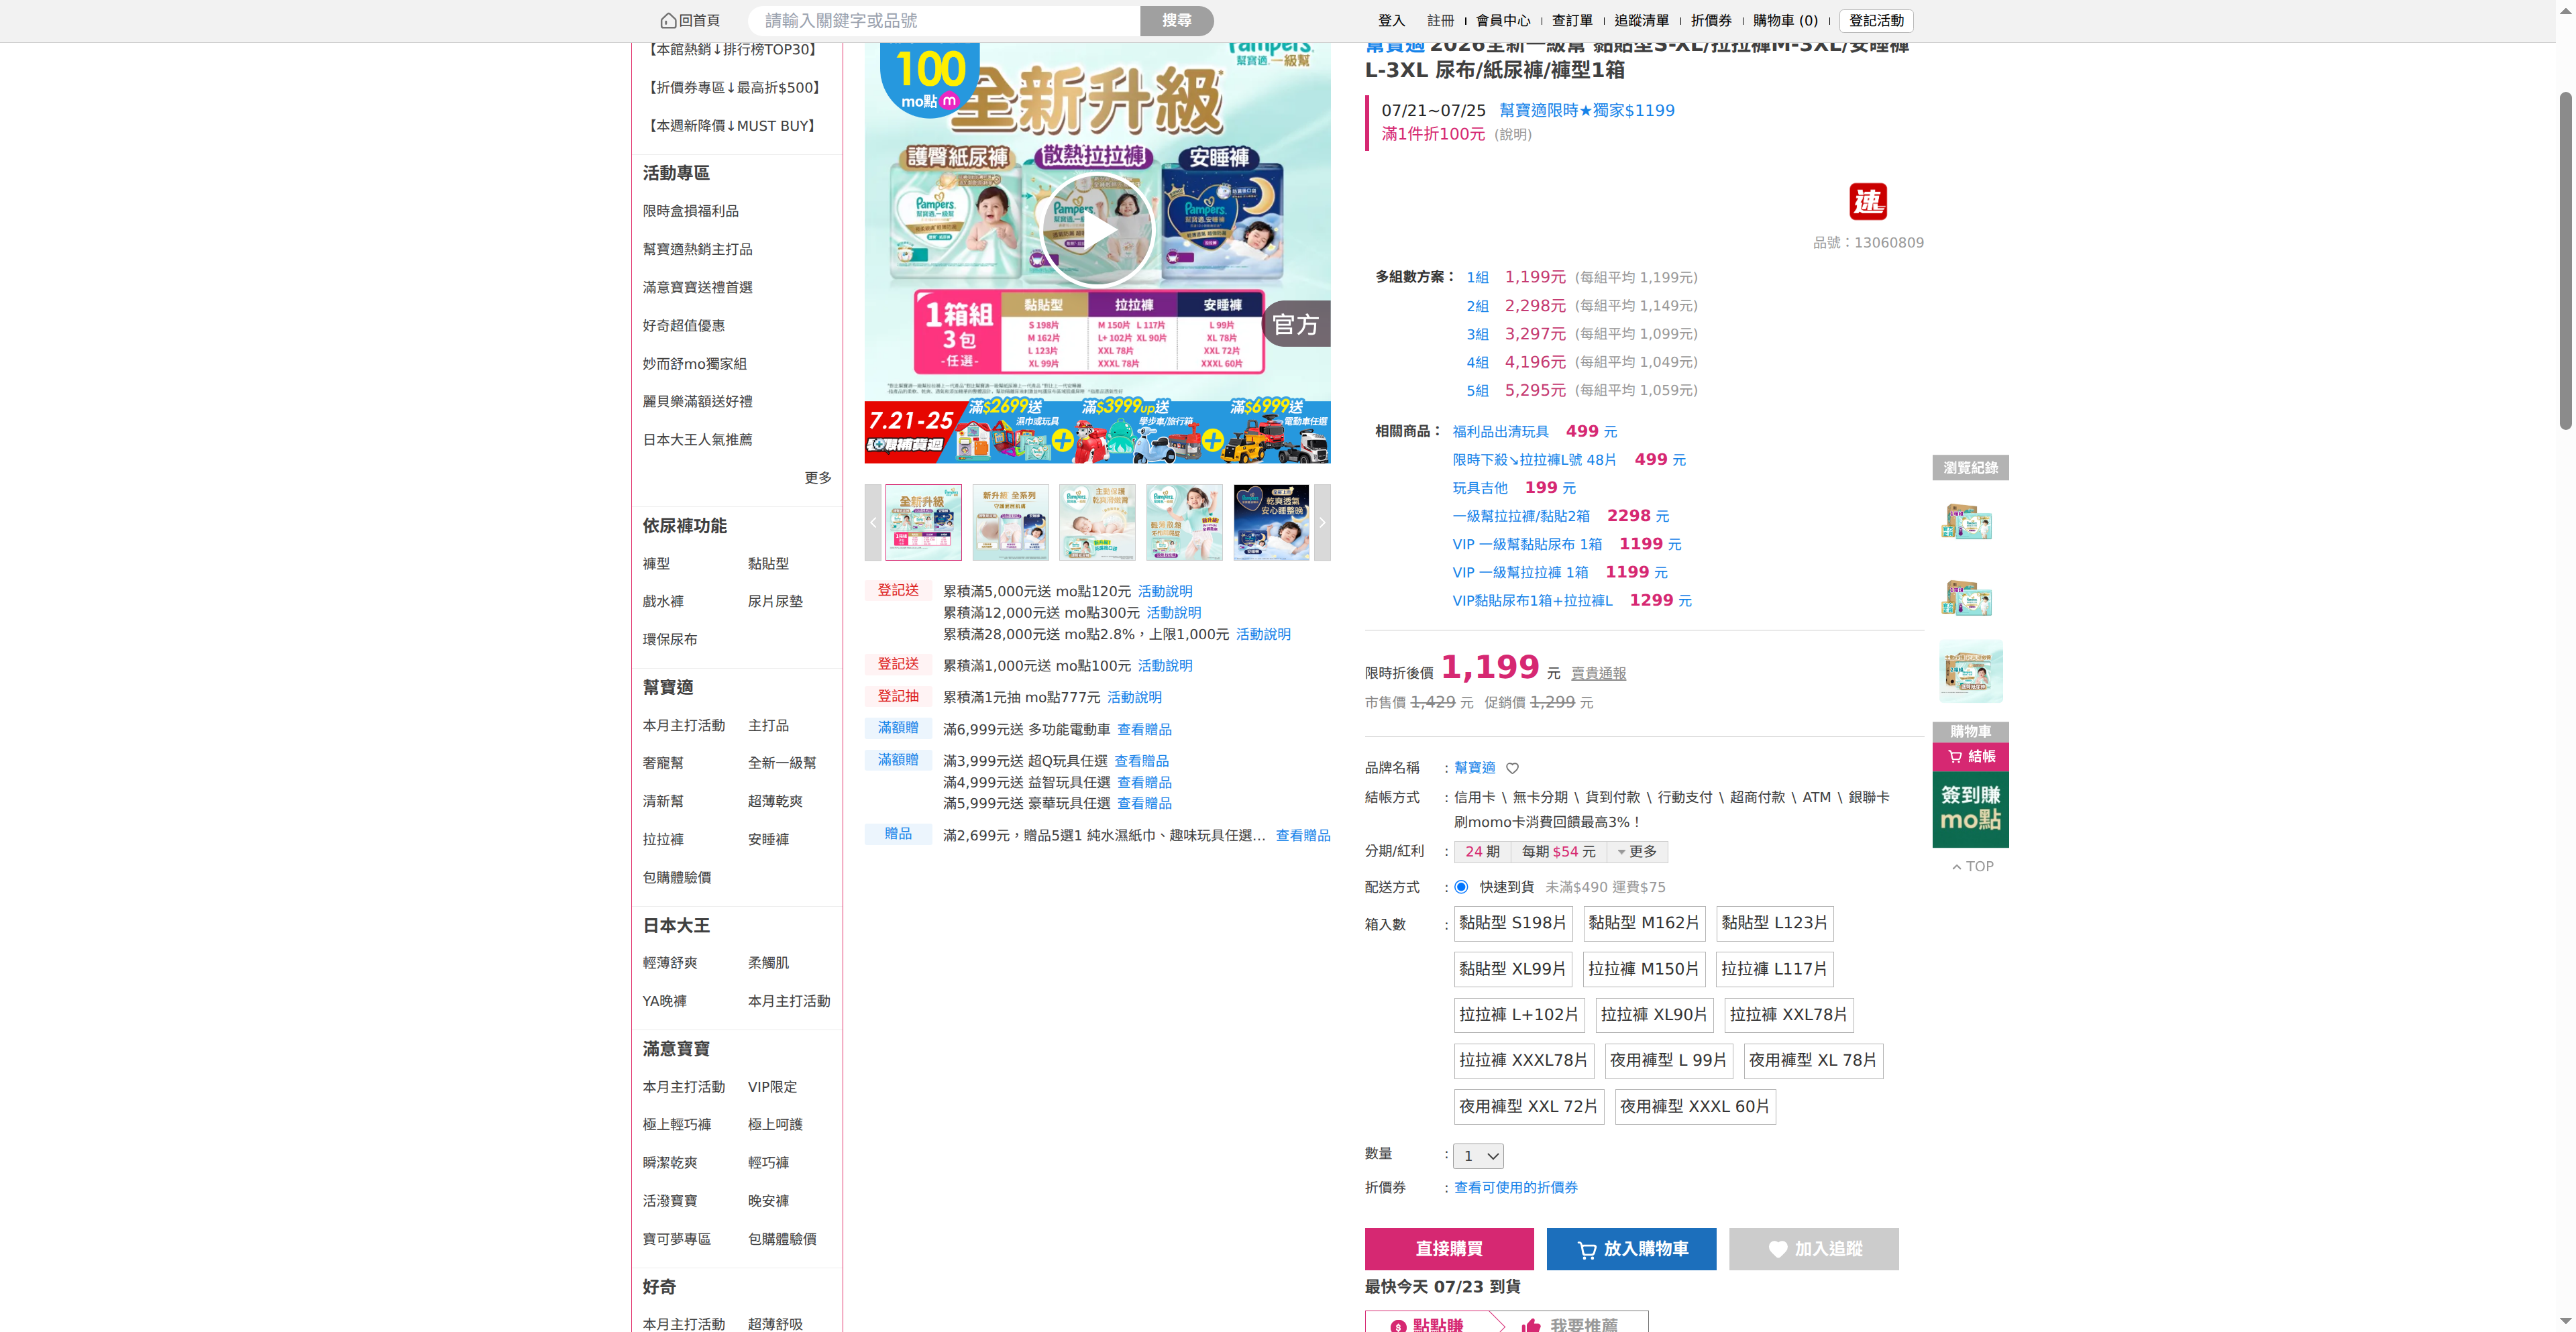The image size is (2576, 1332).
Task: Show next gallery thumbnails with right arrow
Action: pos(1322,522)
